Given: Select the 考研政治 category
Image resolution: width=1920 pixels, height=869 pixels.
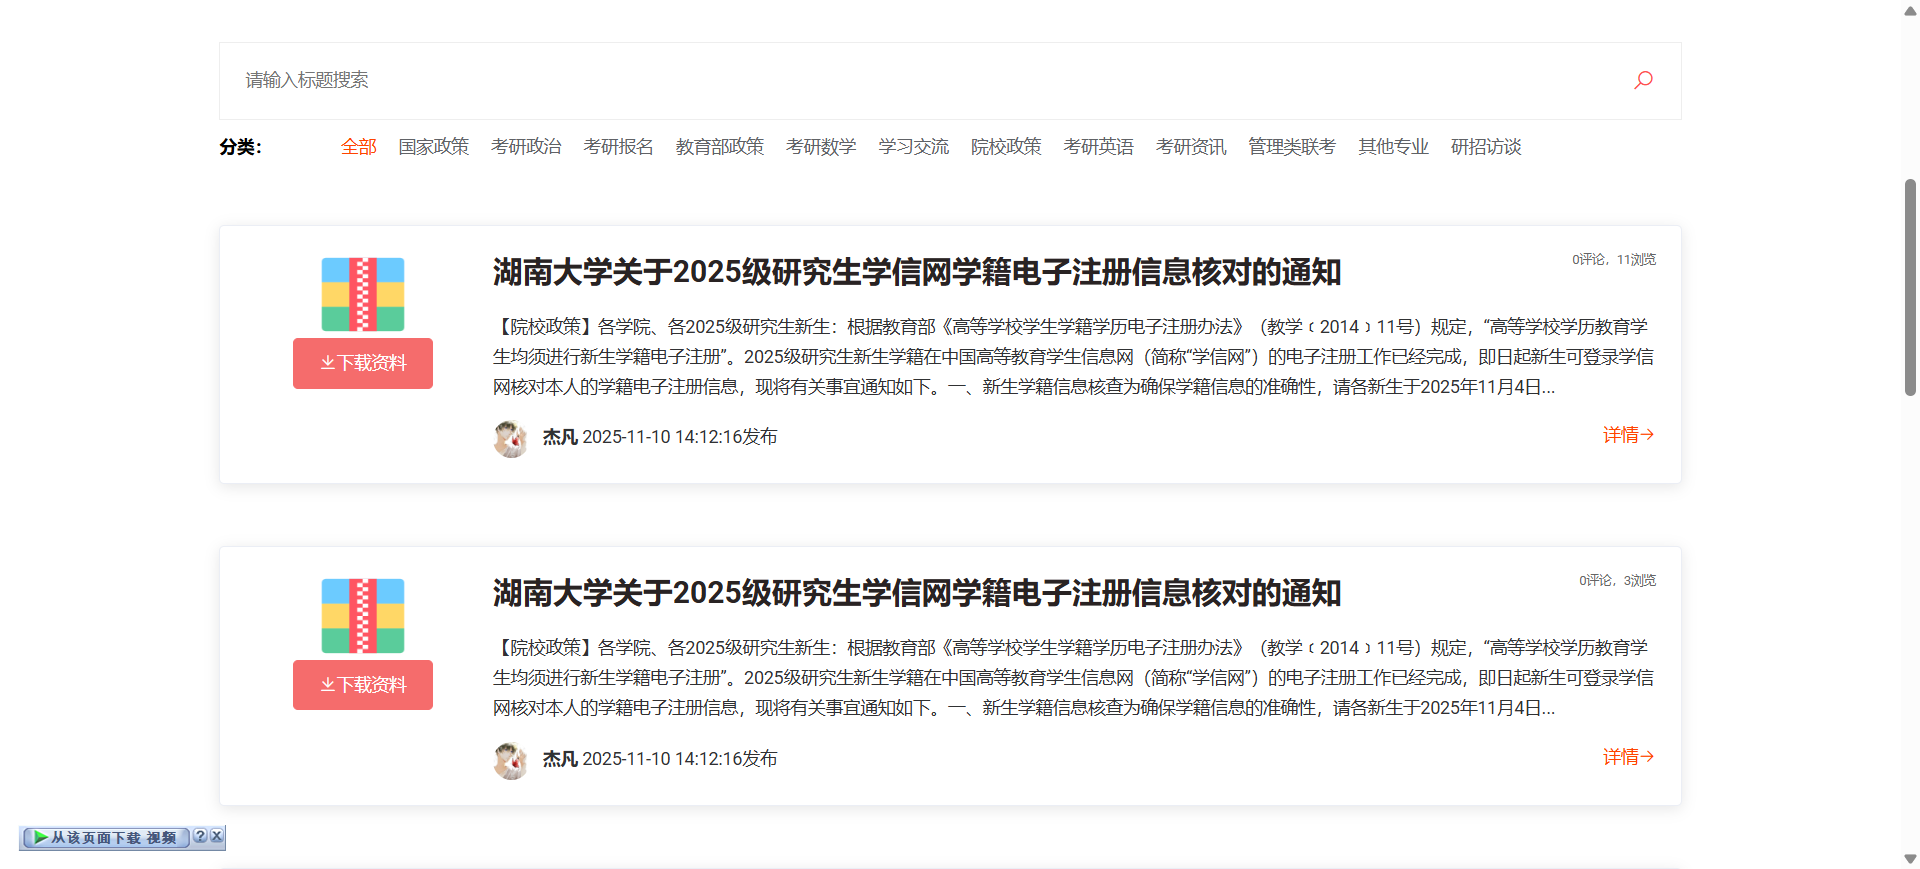Looking at the screenshot, I should pyautogui.click(x=526, y=147).
